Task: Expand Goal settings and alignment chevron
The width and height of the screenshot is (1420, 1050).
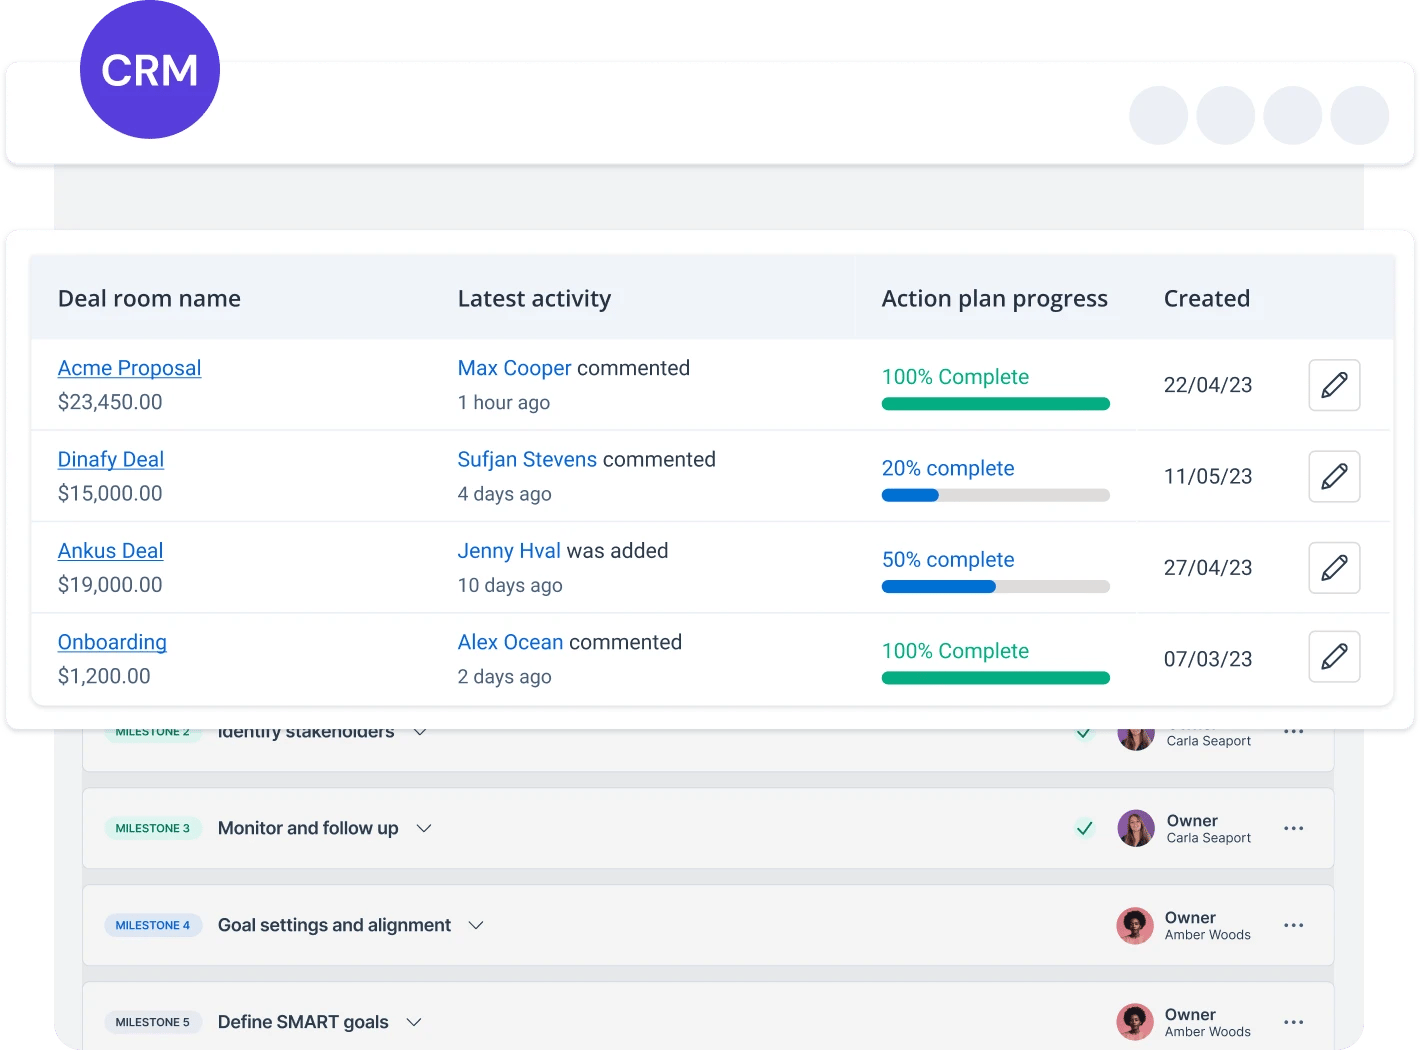Action: [x=476, y=925]
